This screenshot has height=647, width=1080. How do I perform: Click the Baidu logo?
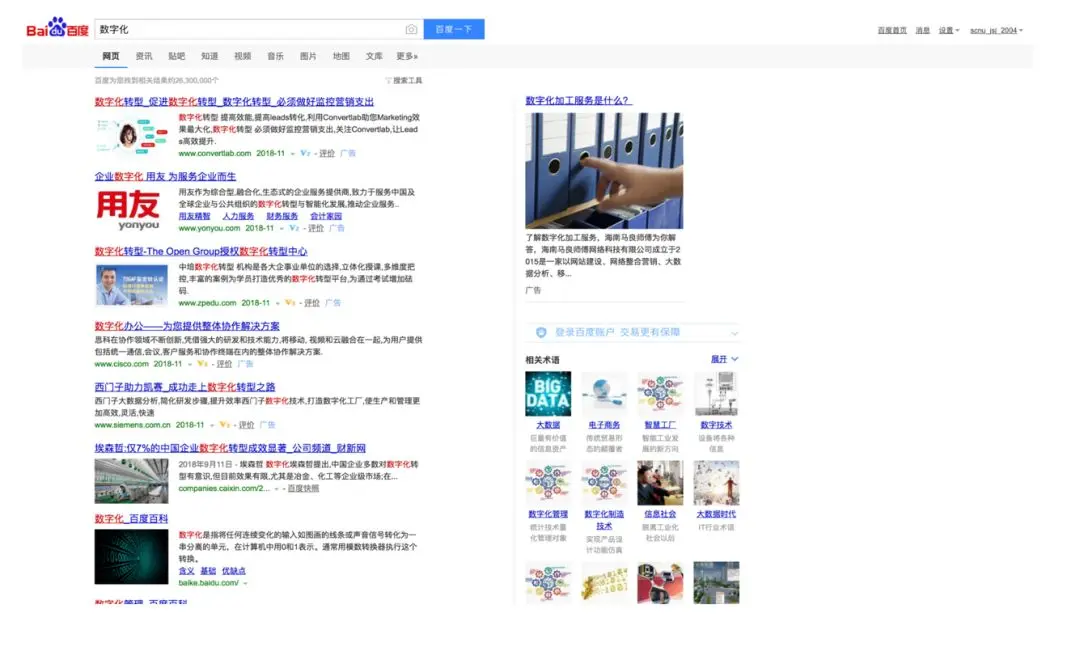point(57,28)
